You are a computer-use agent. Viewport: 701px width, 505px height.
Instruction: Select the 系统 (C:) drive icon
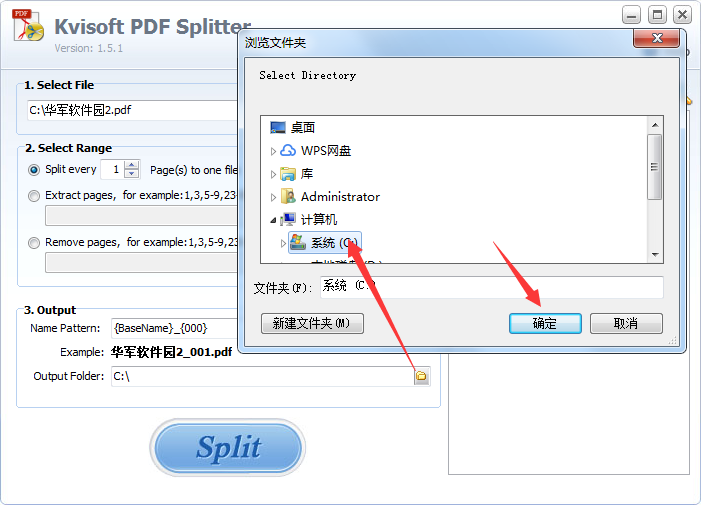pos(298,243)
